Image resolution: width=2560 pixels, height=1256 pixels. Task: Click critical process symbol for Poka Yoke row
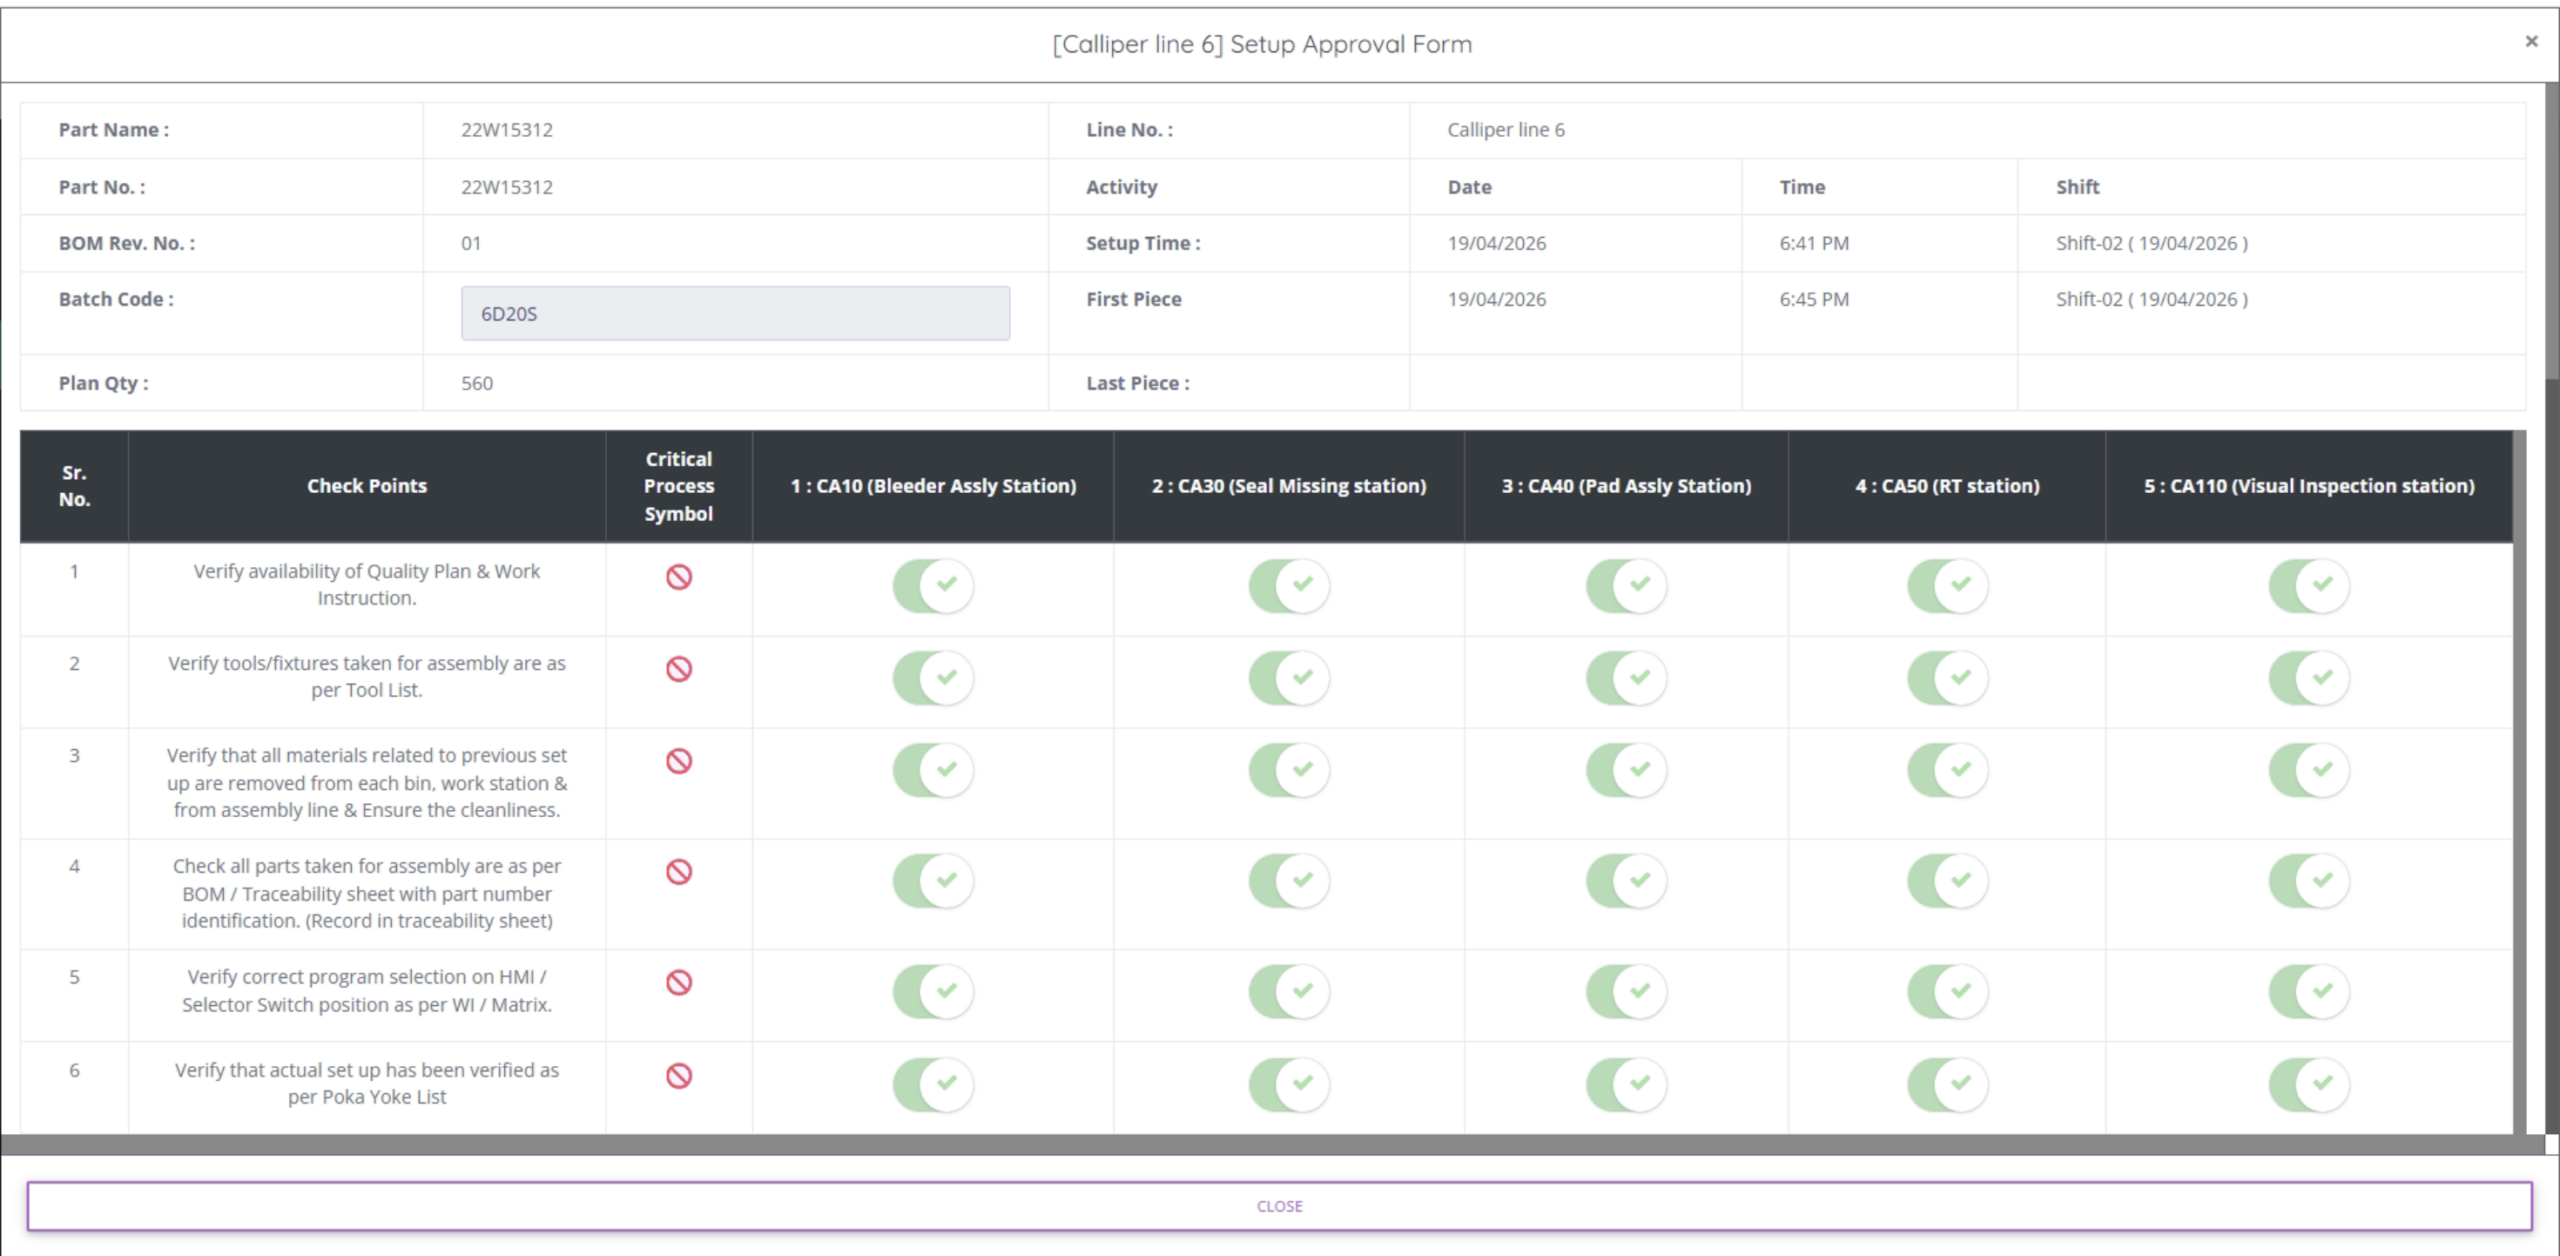tap(679, 1076)
